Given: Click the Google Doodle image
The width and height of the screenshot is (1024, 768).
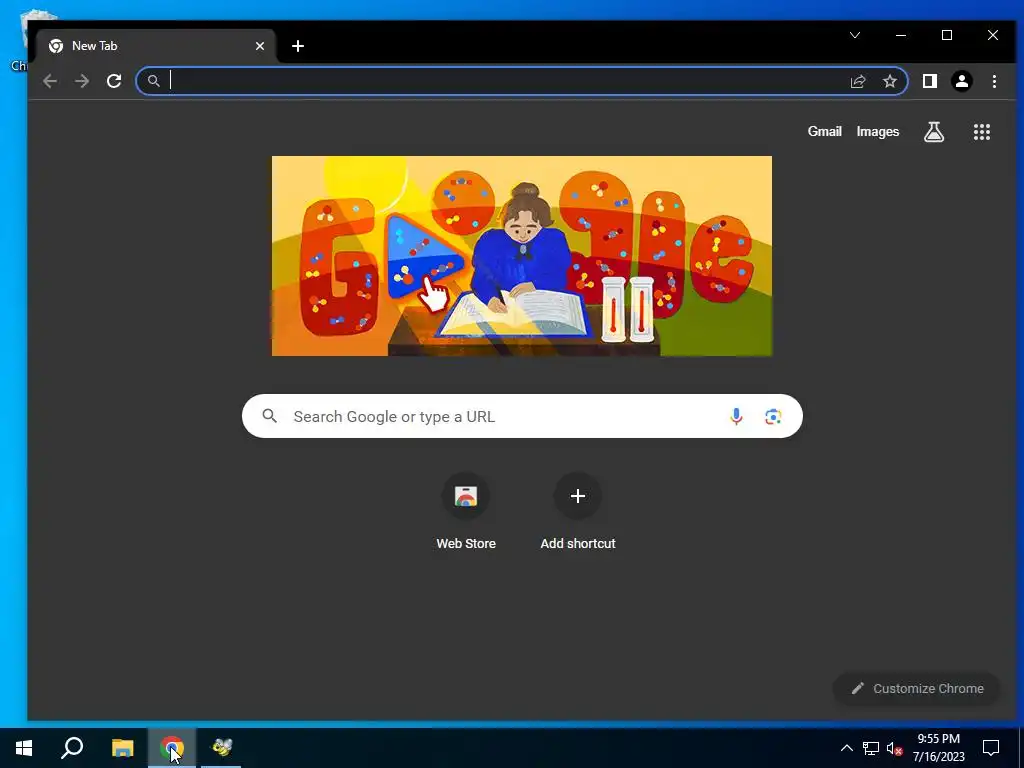Looking at the screenshot, I should click(522, 256).
